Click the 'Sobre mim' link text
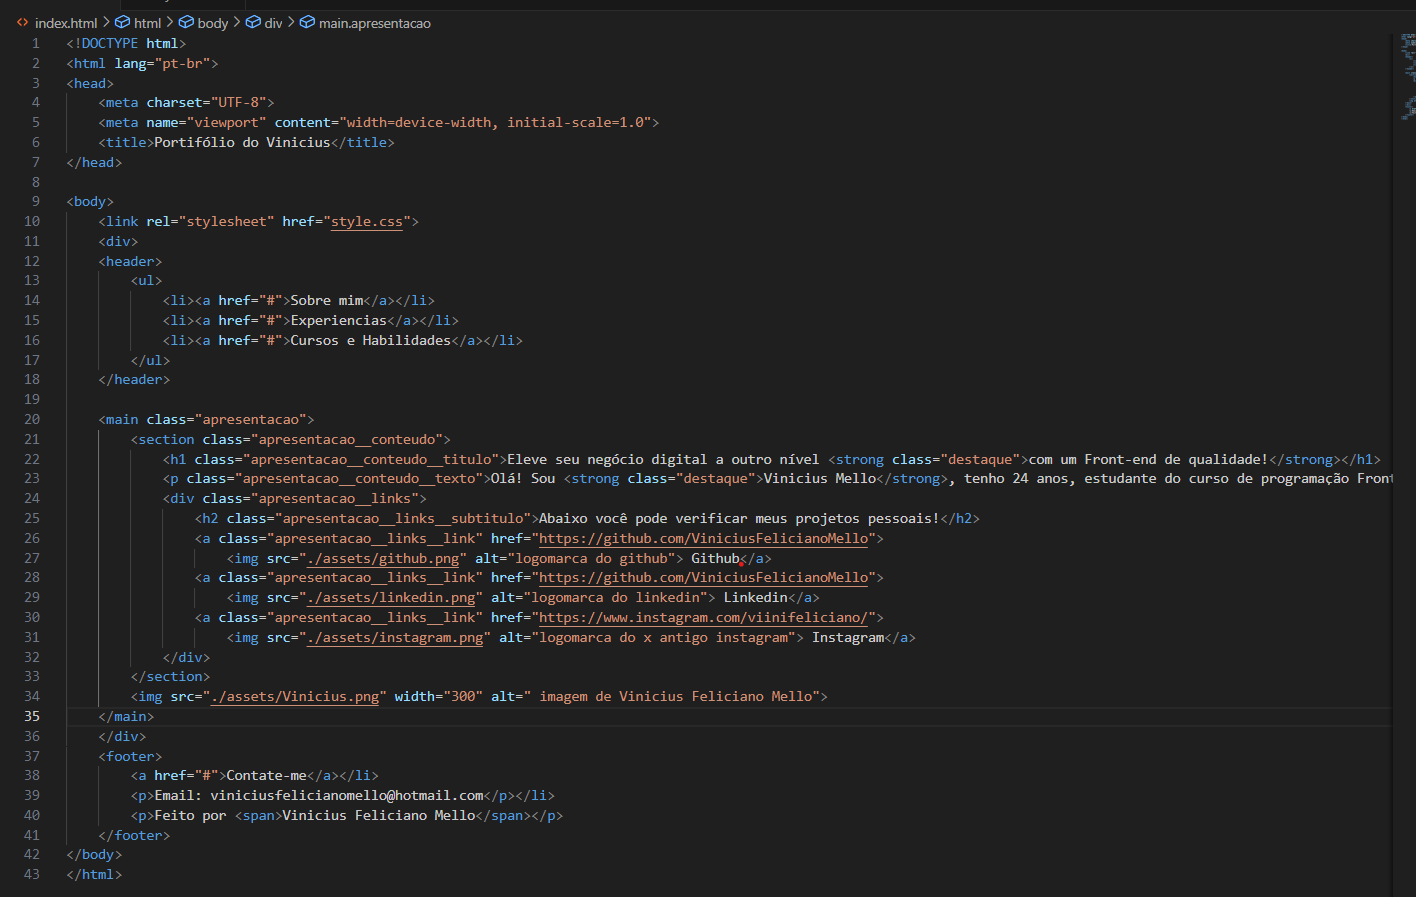 327,301
